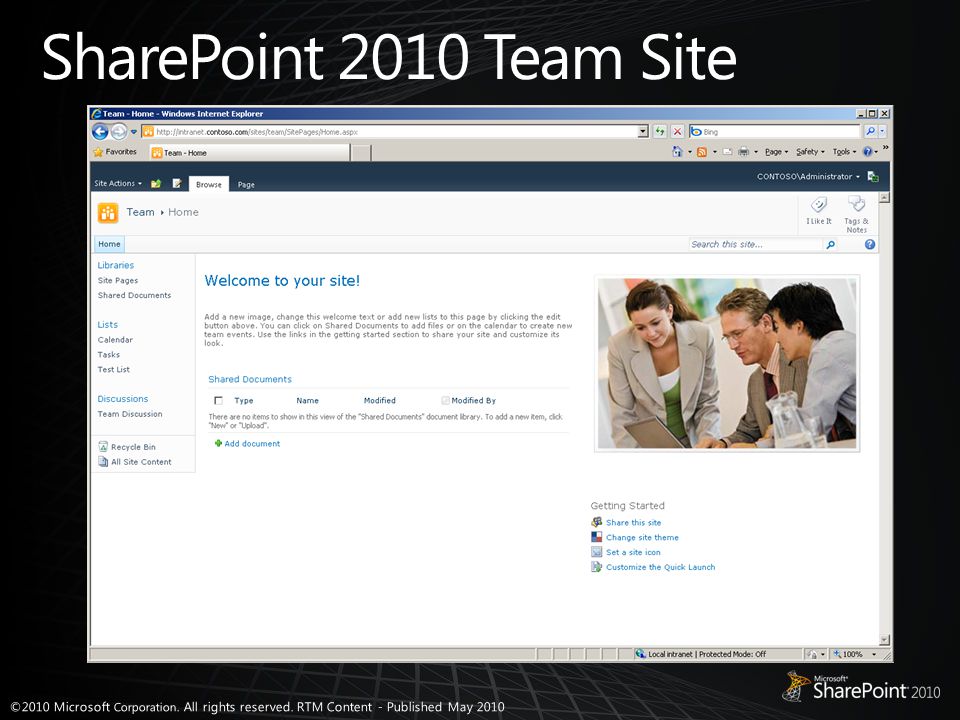Open the Test List link

113,369
